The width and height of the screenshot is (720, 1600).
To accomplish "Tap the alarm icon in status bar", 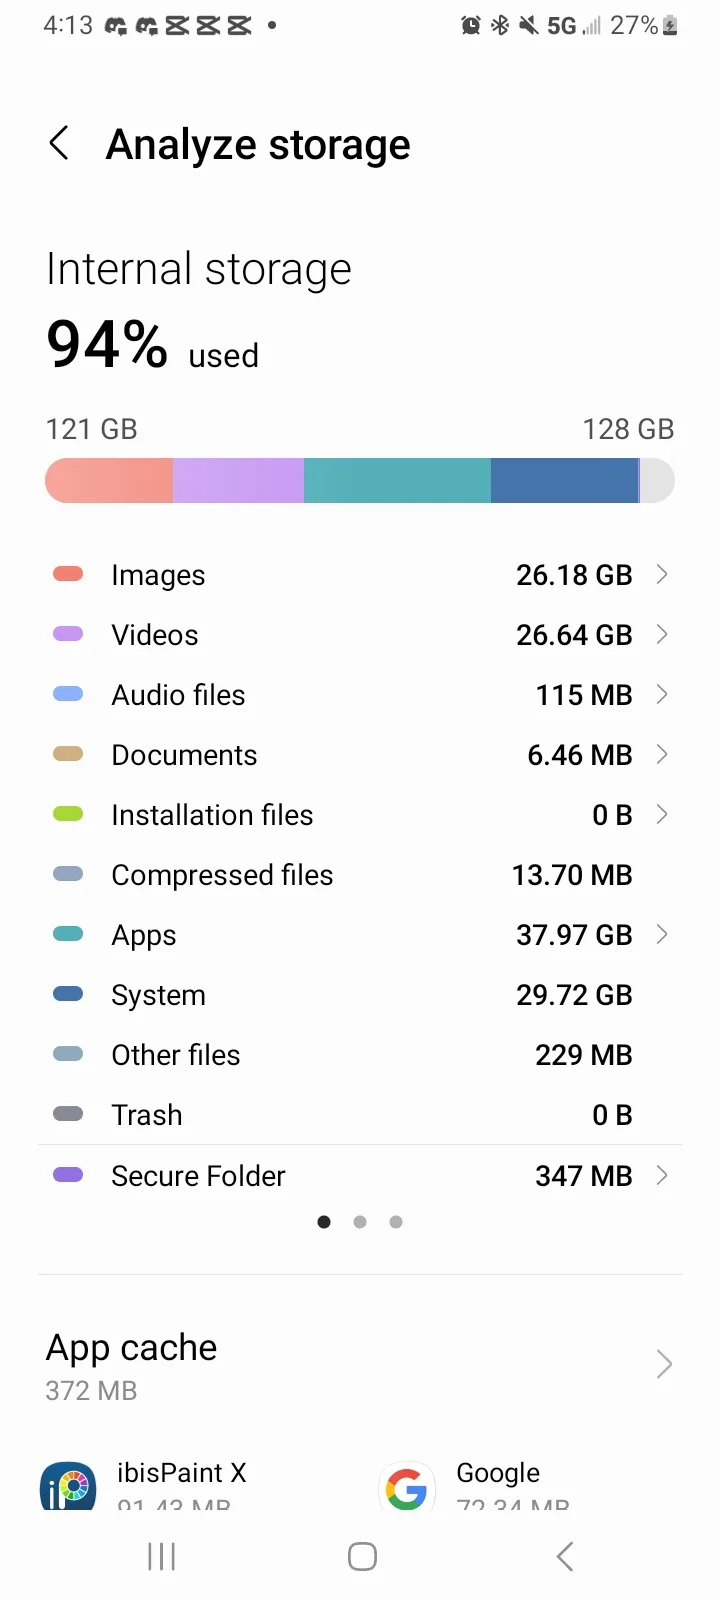I will [471, 26].
